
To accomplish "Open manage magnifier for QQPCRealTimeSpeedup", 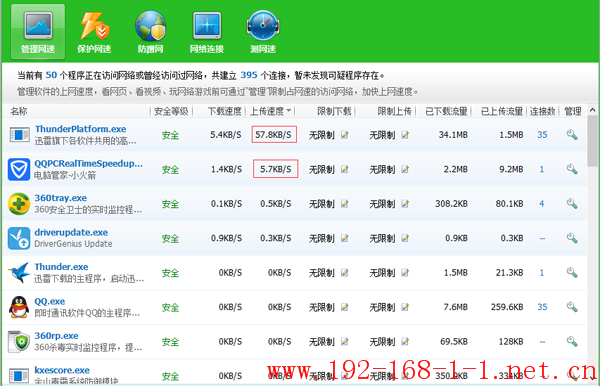I will tap(572, 169).
